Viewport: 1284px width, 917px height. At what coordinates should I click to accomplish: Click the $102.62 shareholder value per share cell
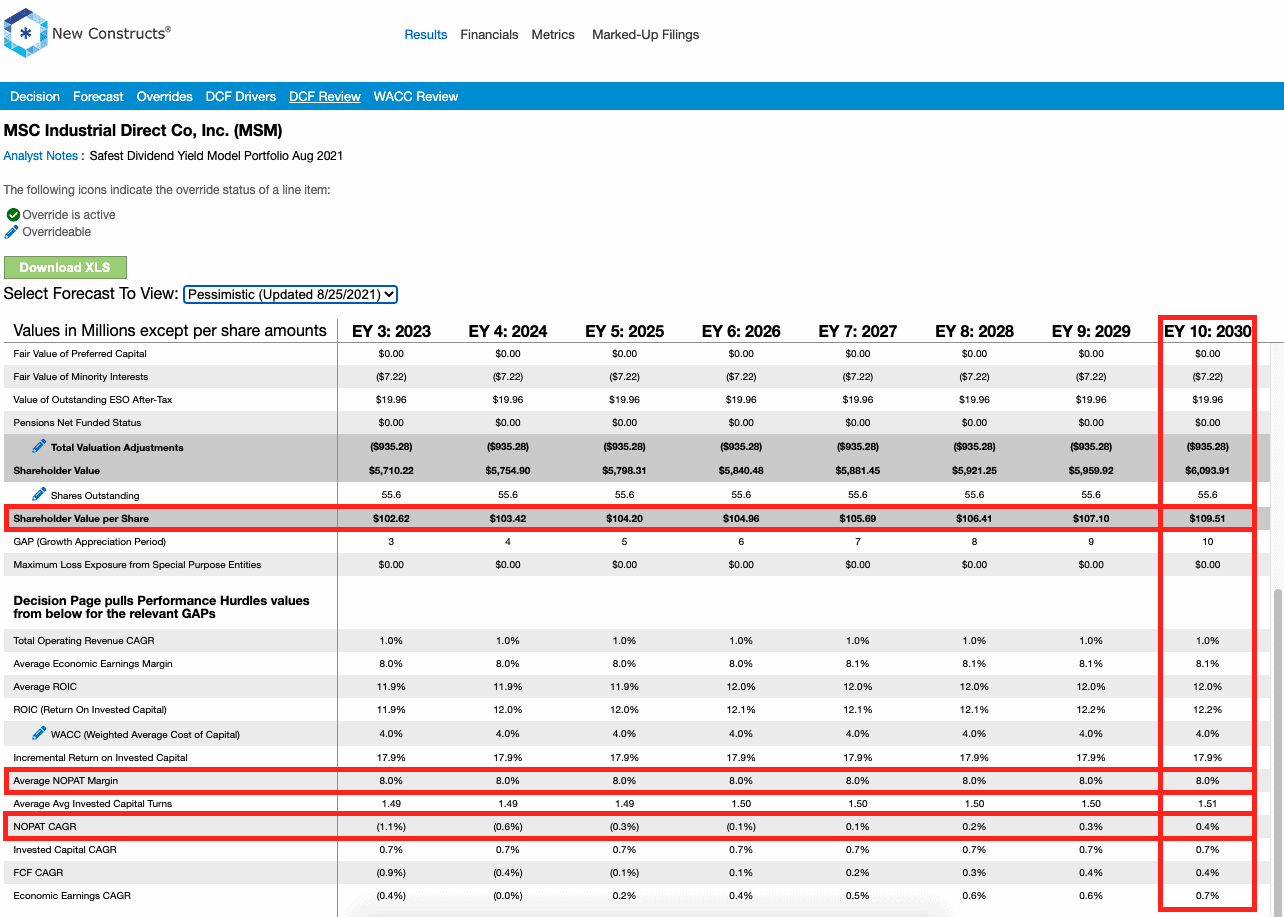pyautogui.click(x=391, y=519)
